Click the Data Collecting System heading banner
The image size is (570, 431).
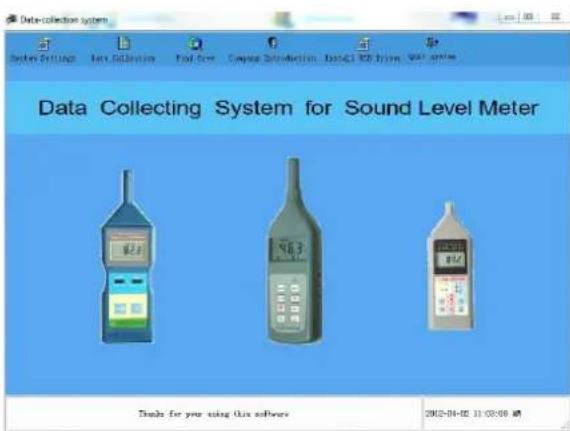coord(288,108)
